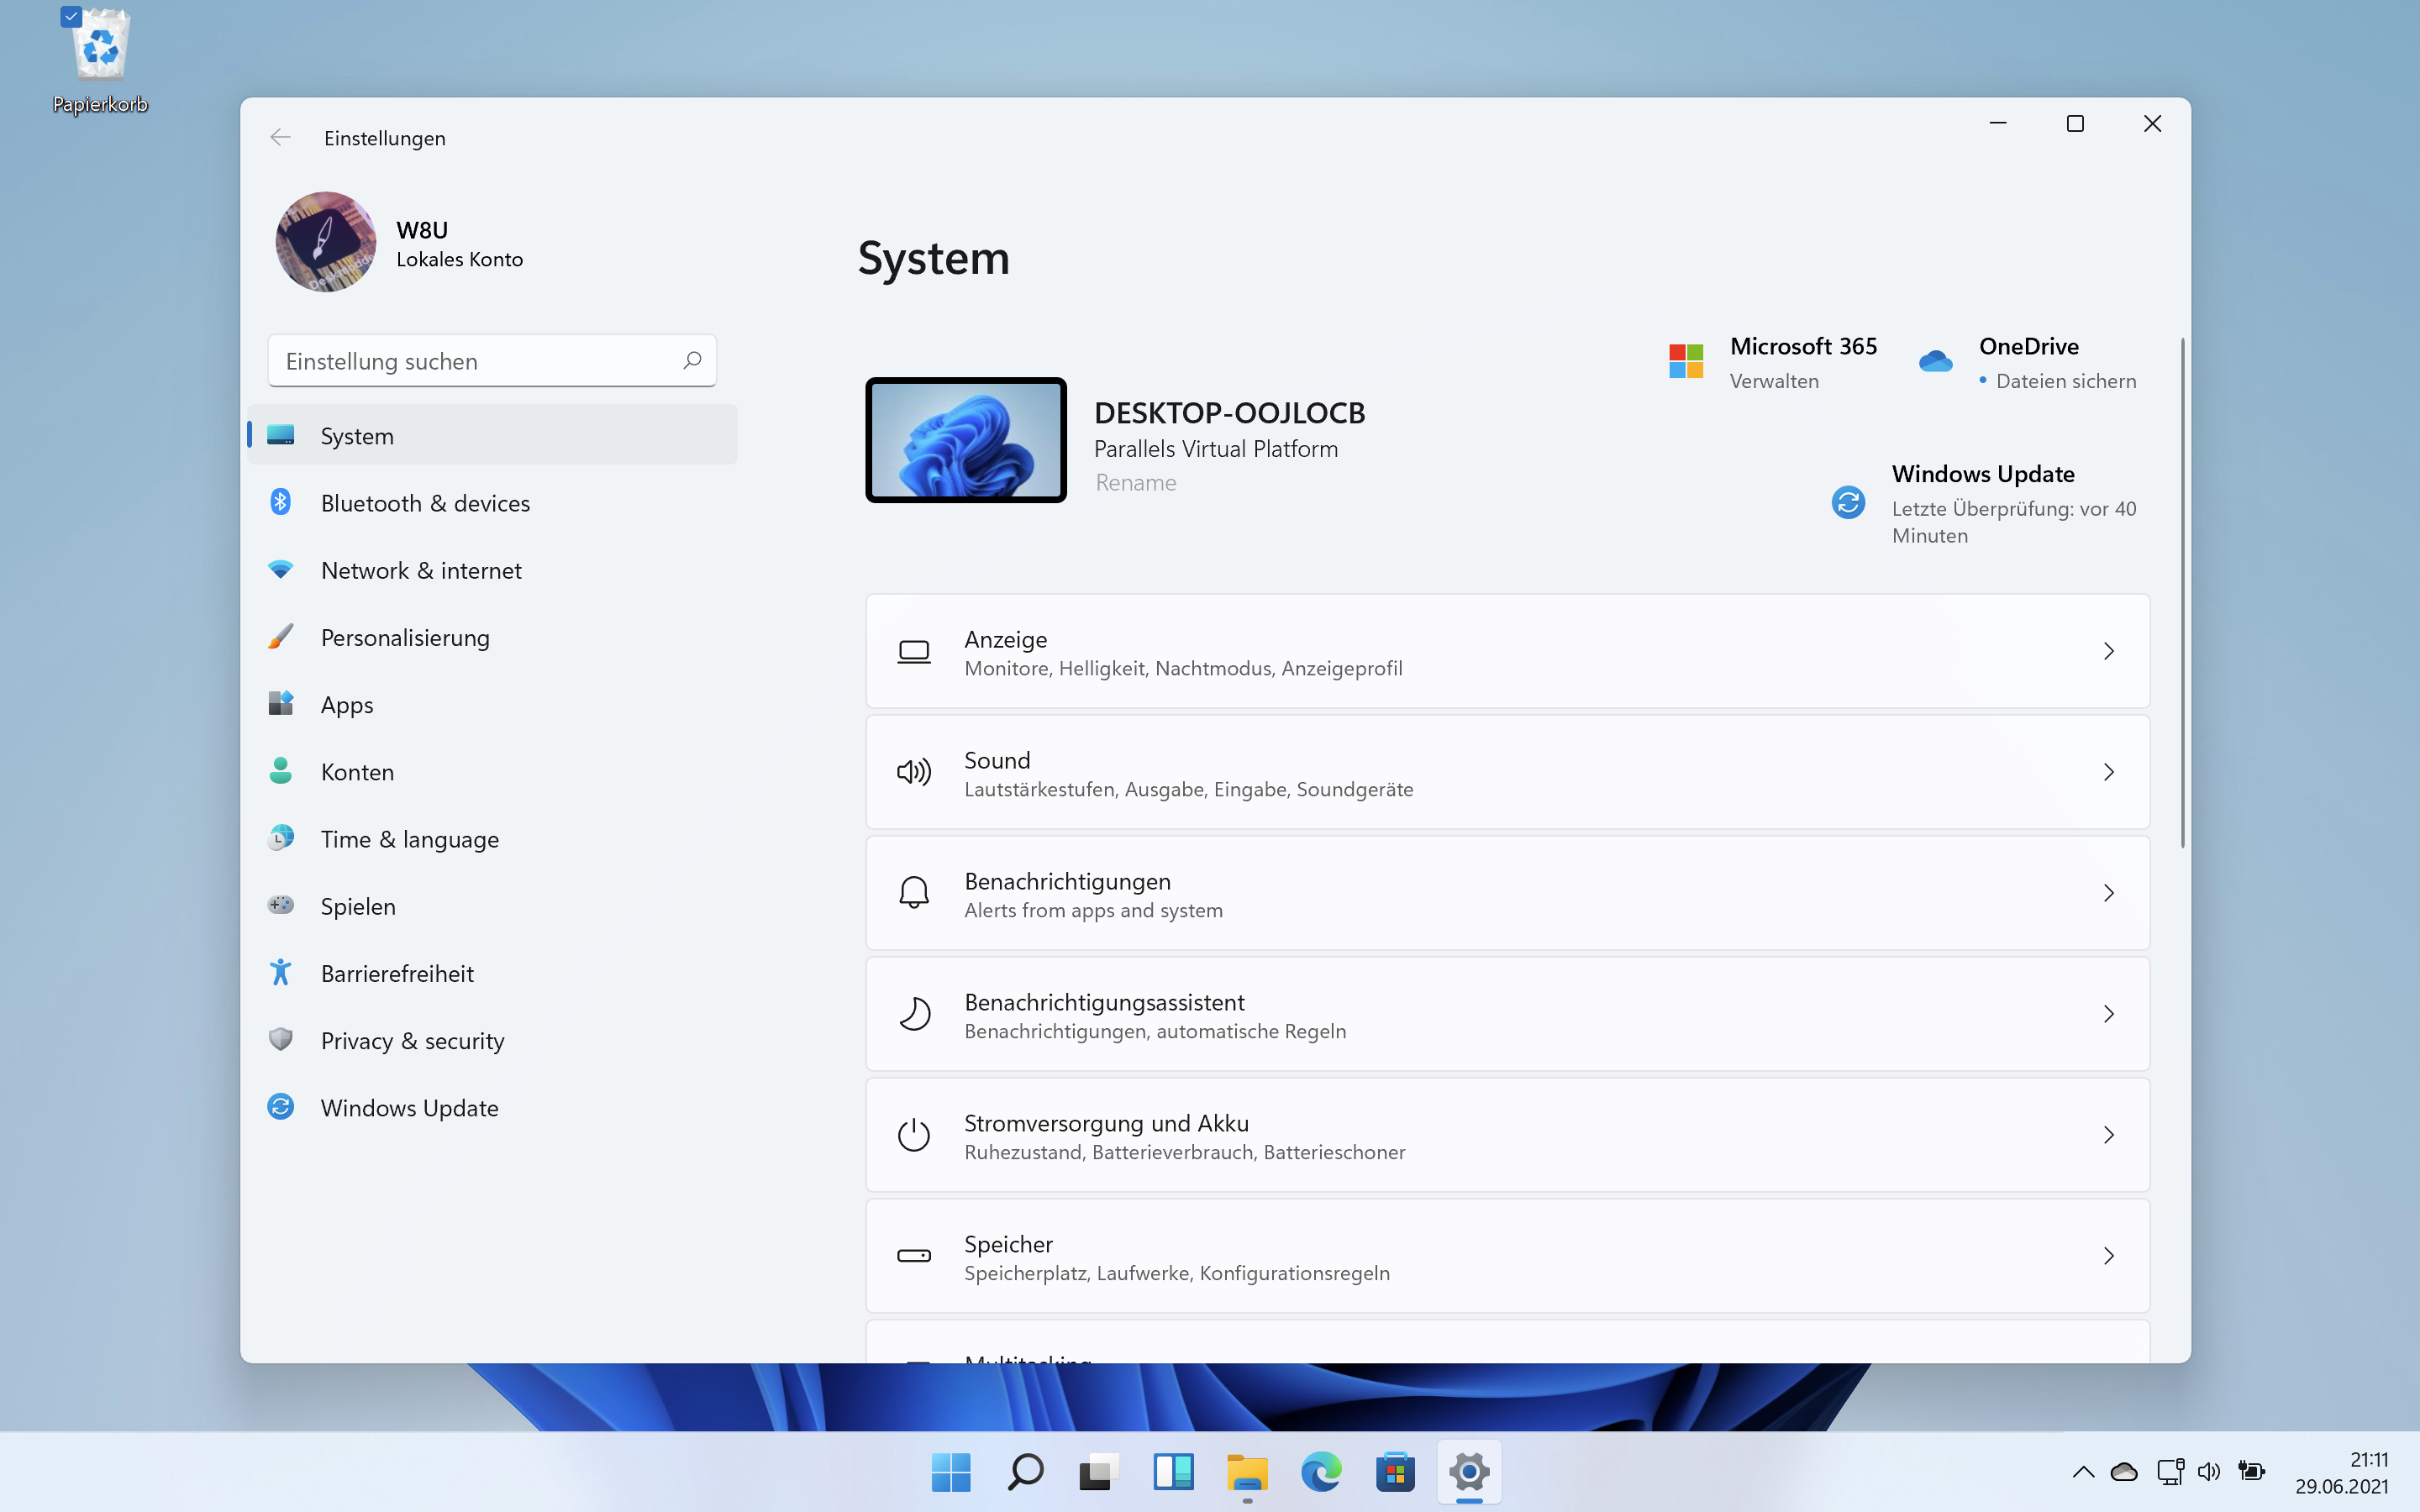Click the Network & internet wifi icon
2420x1512 pixels.
(280, 569)
